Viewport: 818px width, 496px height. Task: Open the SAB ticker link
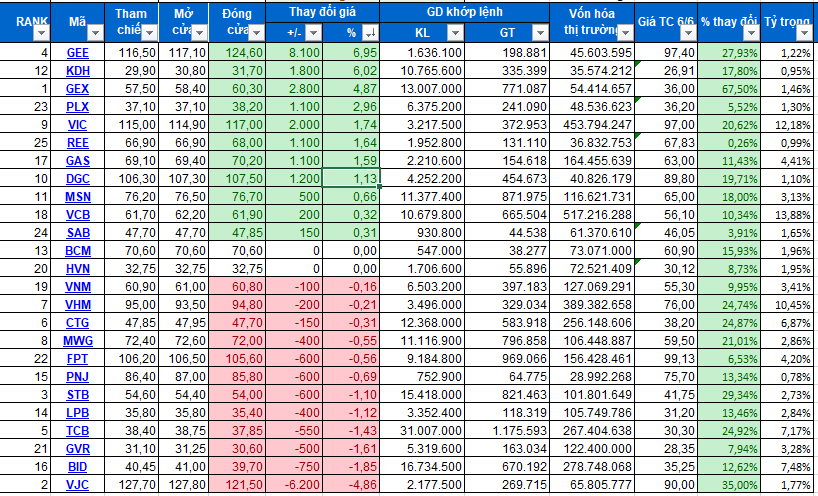[x=78, y=233]
